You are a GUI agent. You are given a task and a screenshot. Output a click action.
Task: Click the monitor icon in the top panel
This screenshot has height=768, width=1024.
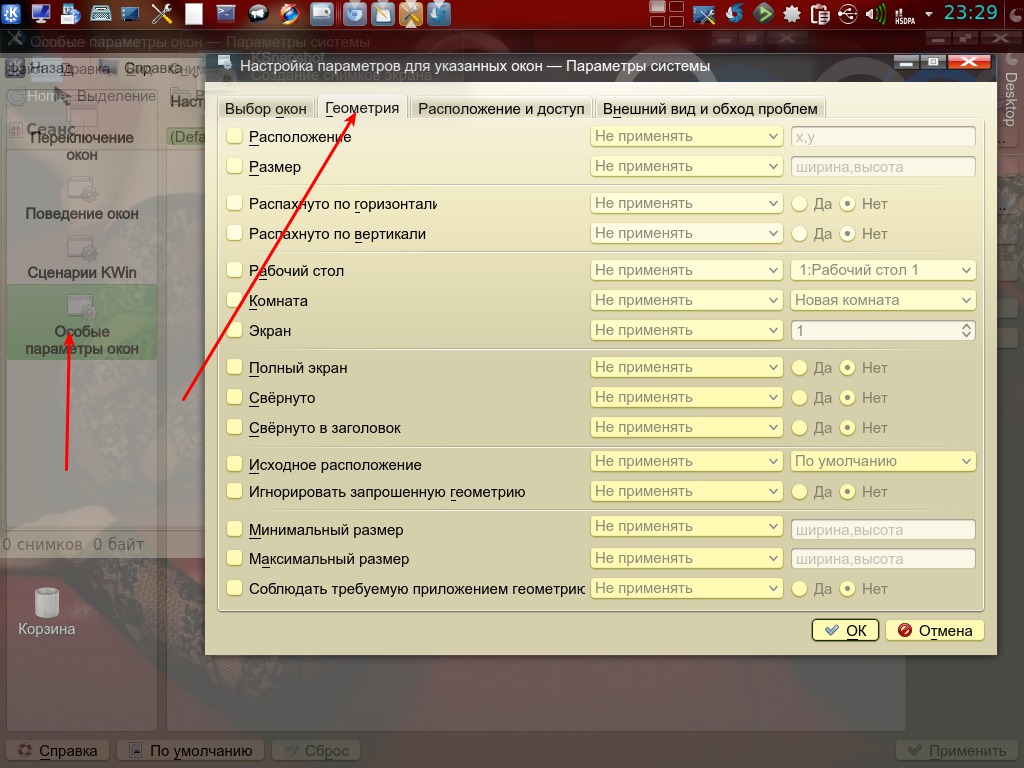point(40,14)
